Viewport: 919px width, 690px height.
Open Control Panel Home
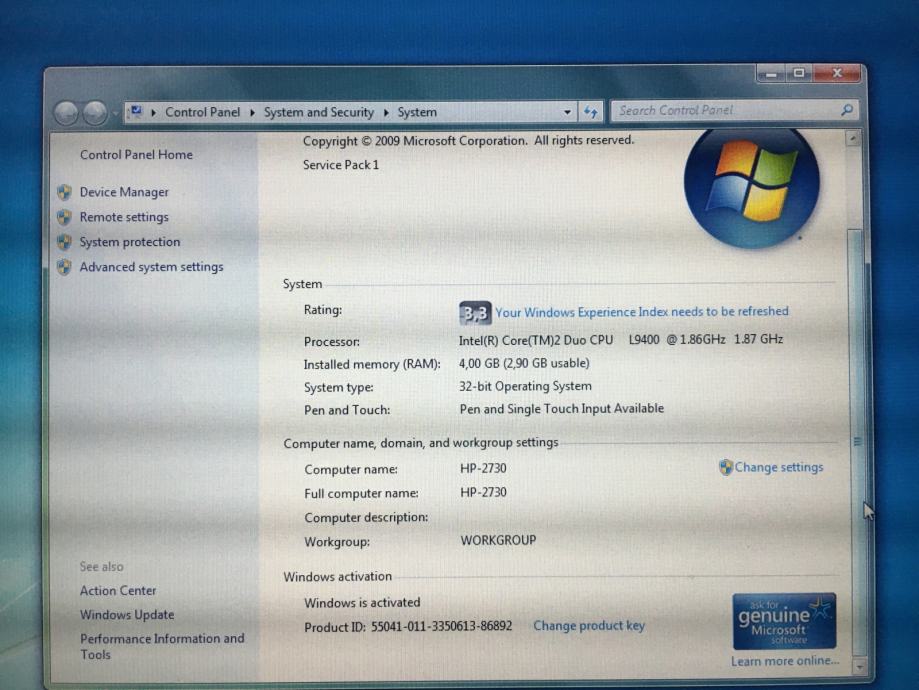click(136, 155)
